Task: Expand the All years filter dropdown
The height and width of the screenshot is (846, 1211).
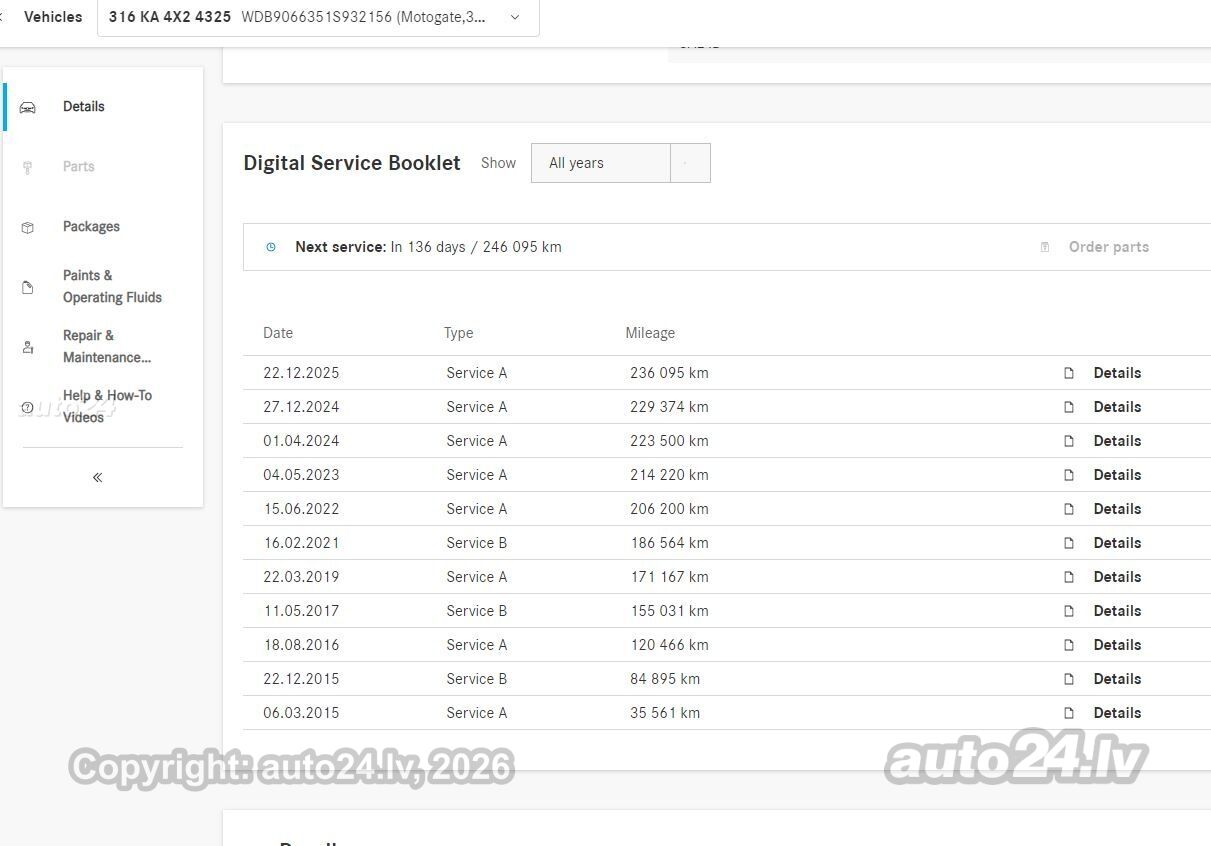Action: click(x=620, y=163)
